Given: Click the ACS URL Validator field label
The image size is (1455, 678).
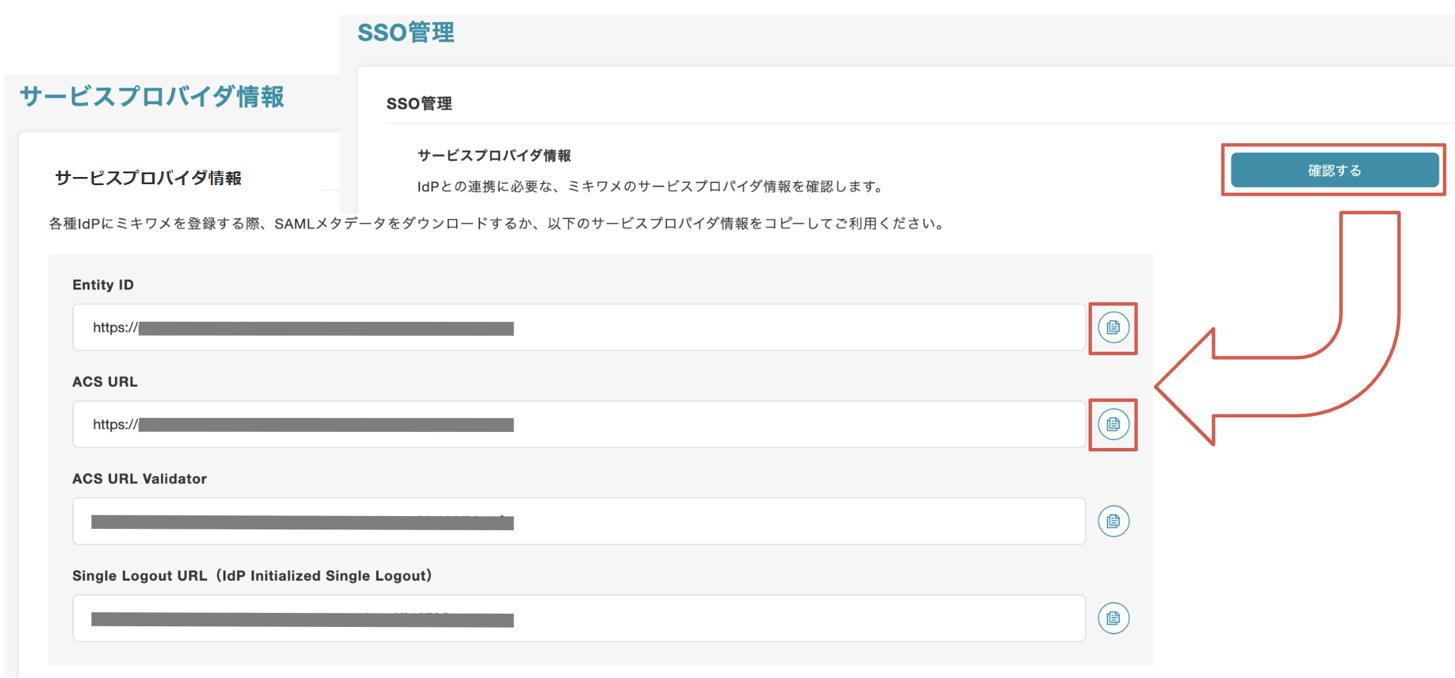Looking at the screenshot, I should click(139, 479).
